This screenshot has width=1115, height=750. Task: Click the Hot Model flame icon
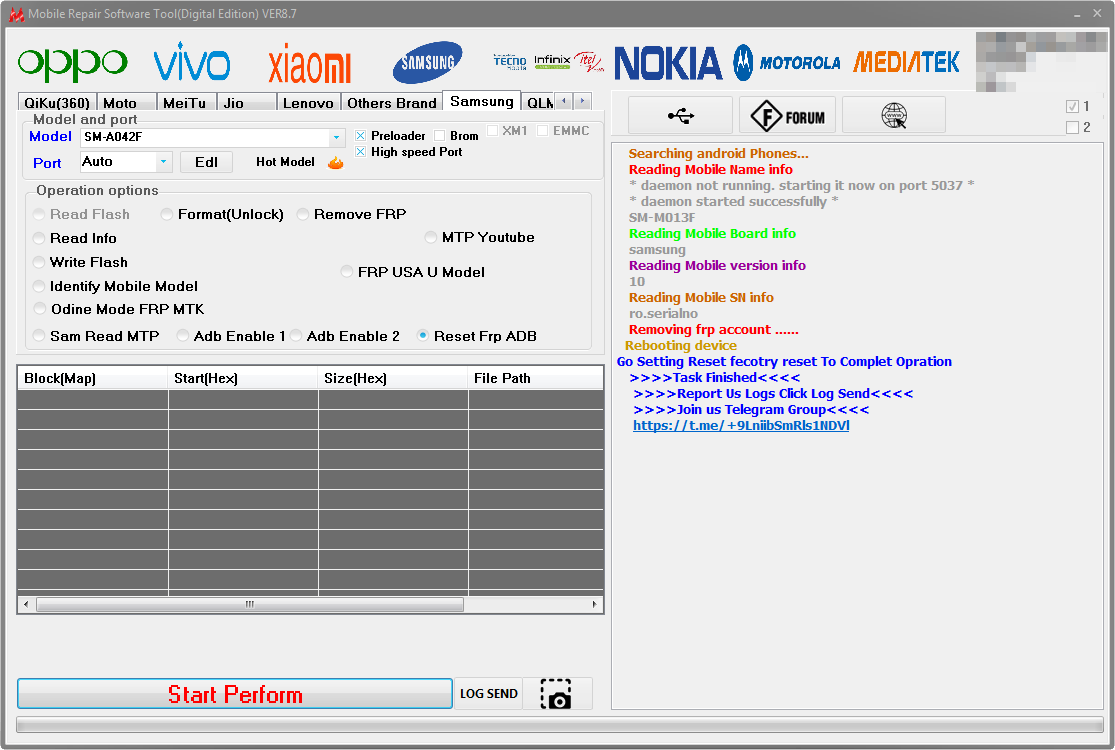point(336,163)
